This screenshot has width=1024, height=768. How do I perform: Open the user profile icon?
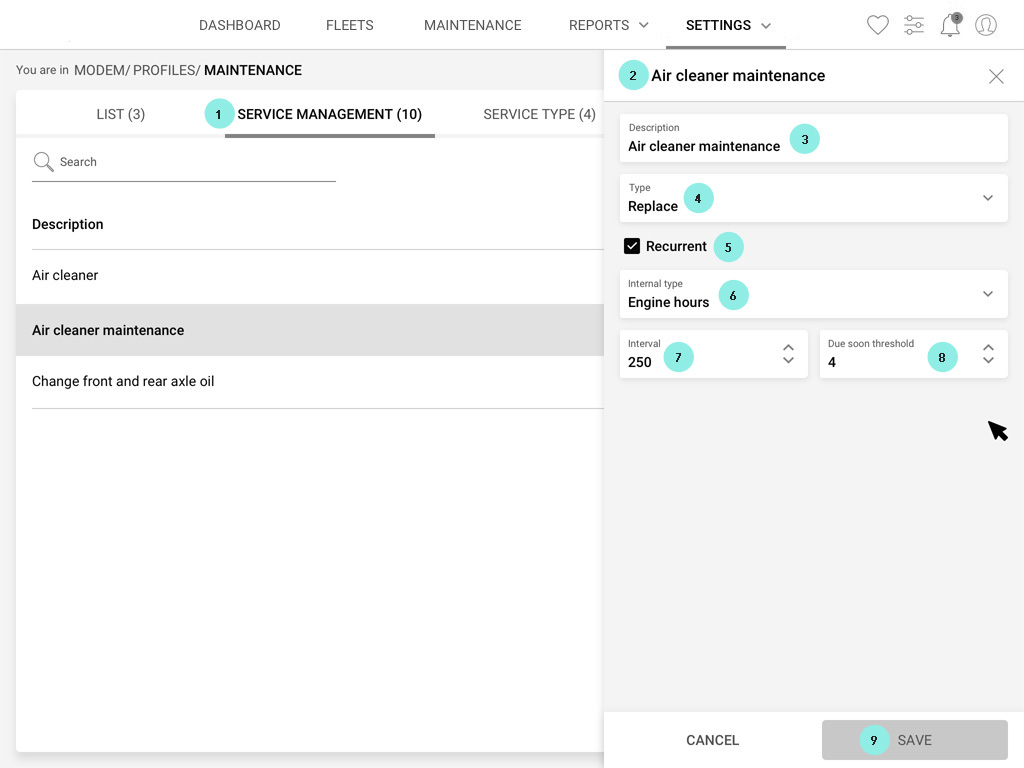[x=985, y=25]
